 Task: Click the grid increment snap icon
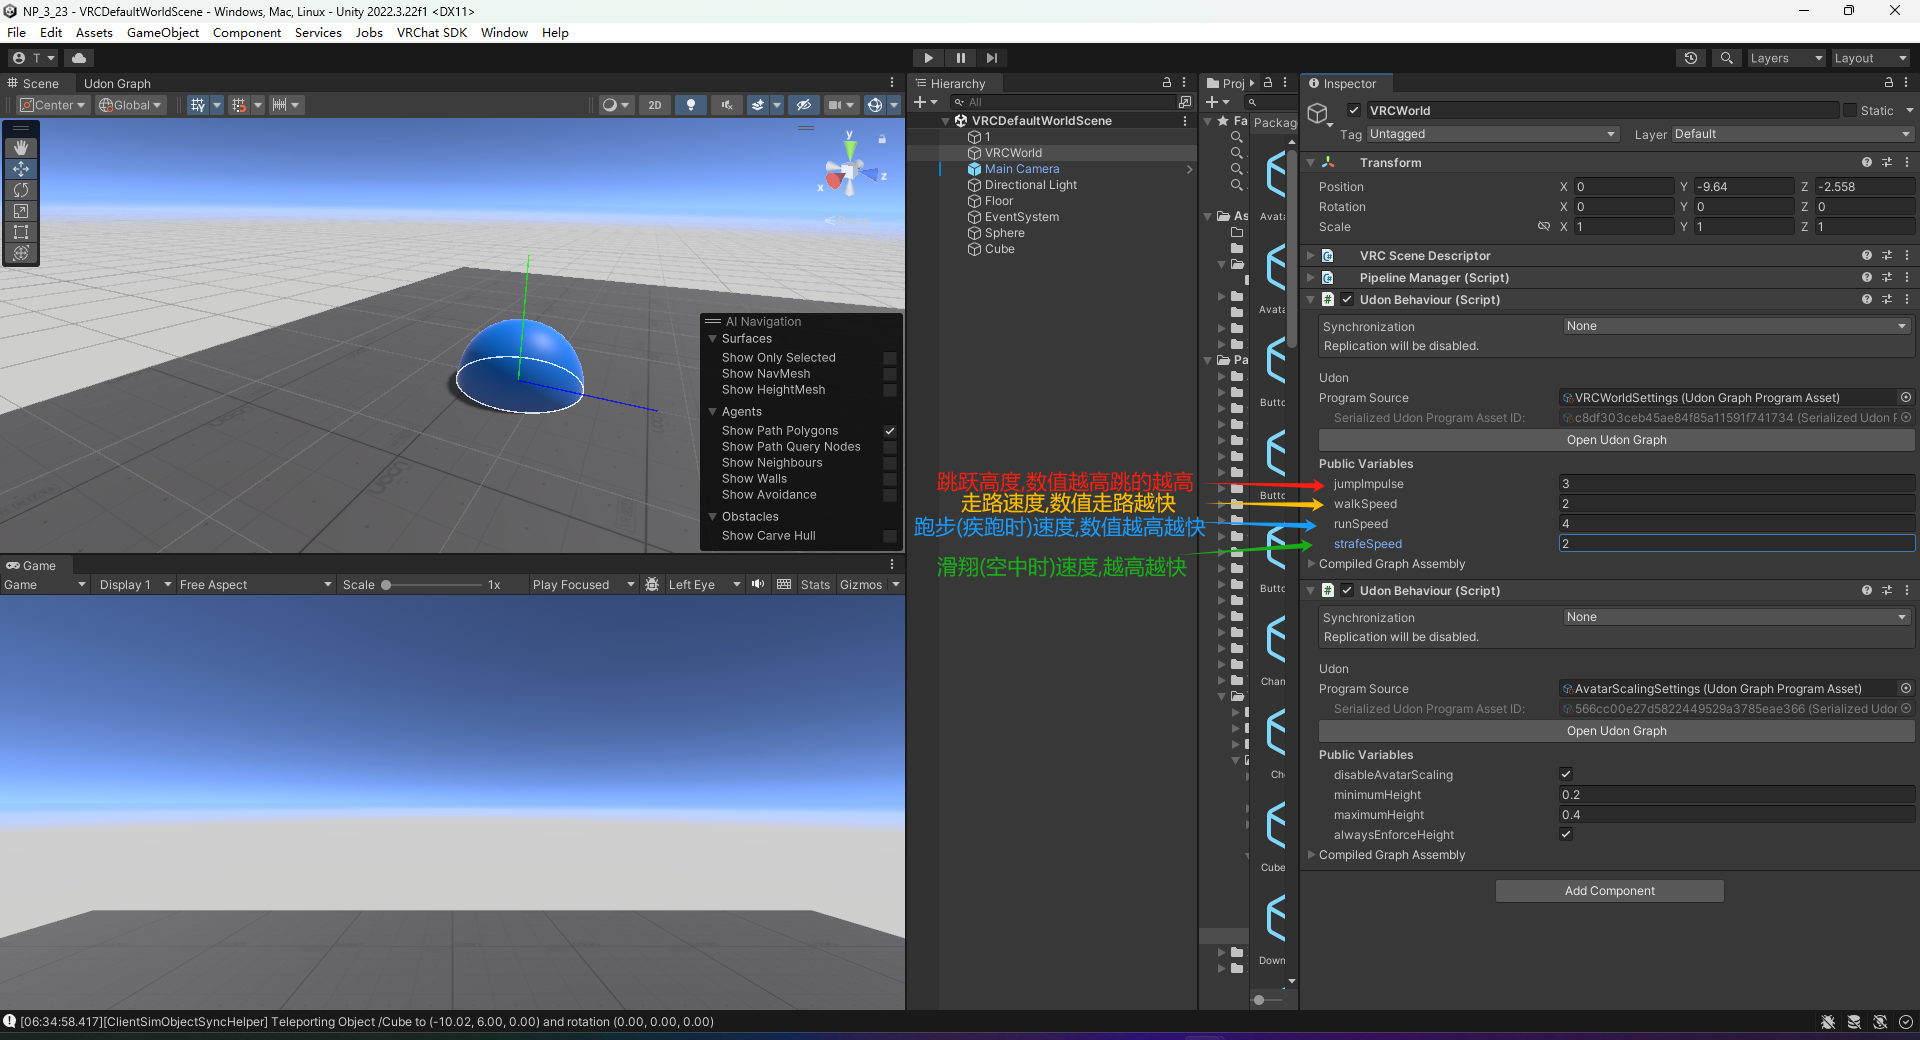click(238, 105)
